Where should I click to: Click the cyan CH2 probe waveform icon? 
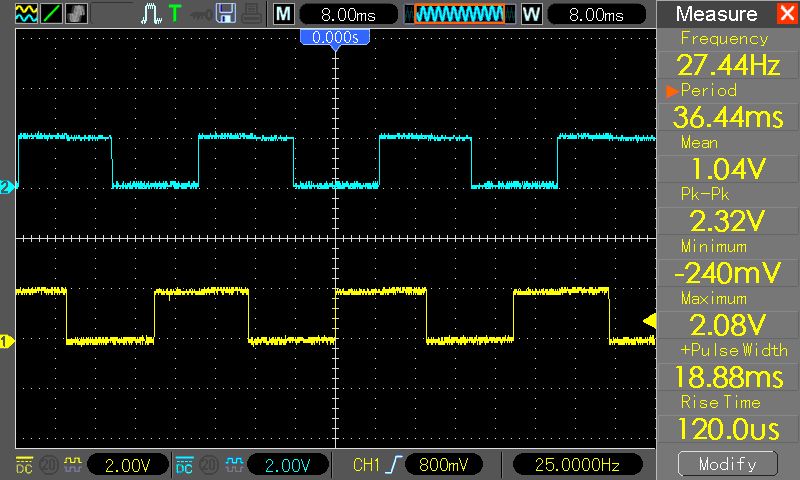point(234,465)
